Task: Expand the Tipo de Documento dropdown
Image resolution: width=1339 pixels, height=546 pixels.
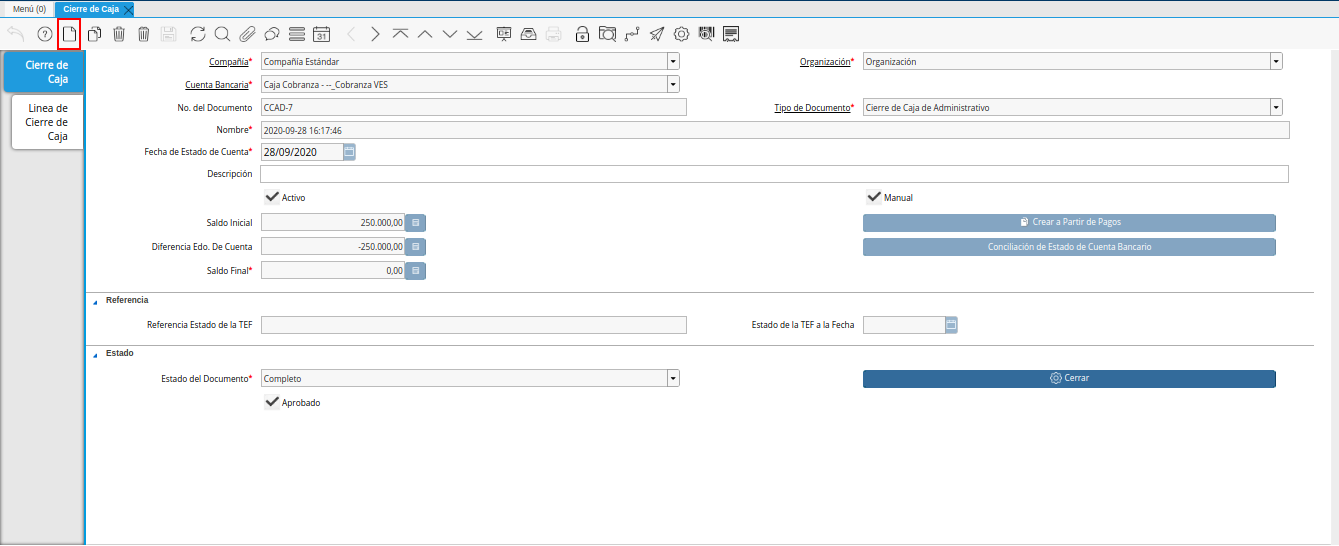Action: (1276, 108)
